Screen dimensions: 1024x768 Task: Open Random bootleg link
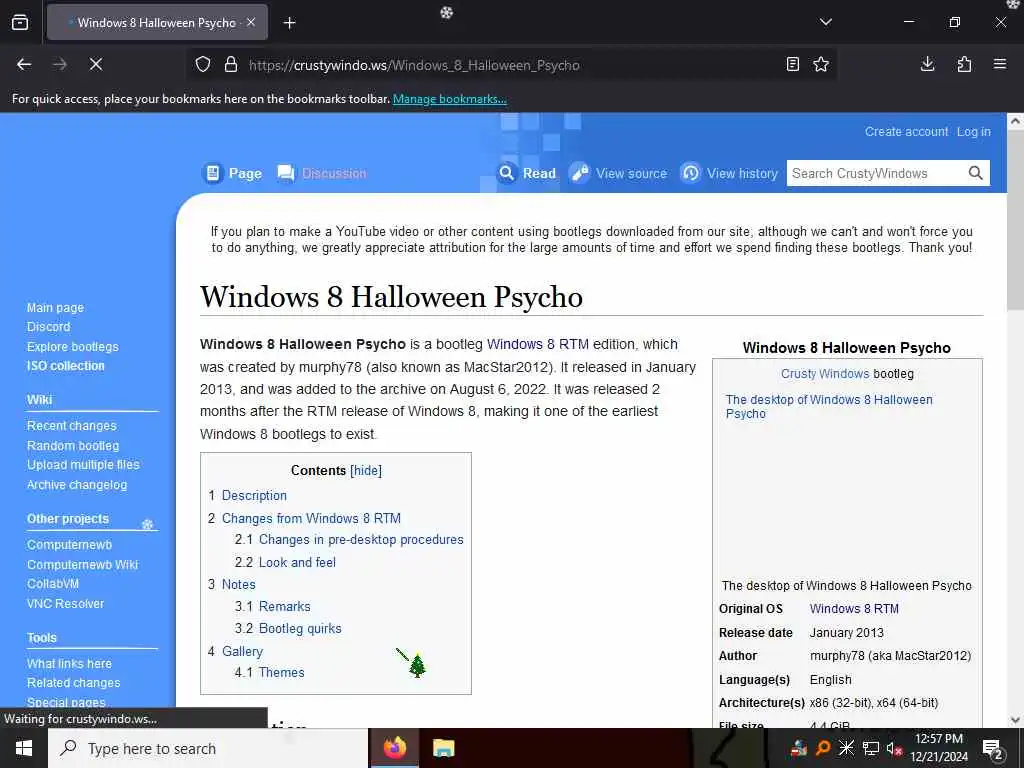click(x=73, y=445)
